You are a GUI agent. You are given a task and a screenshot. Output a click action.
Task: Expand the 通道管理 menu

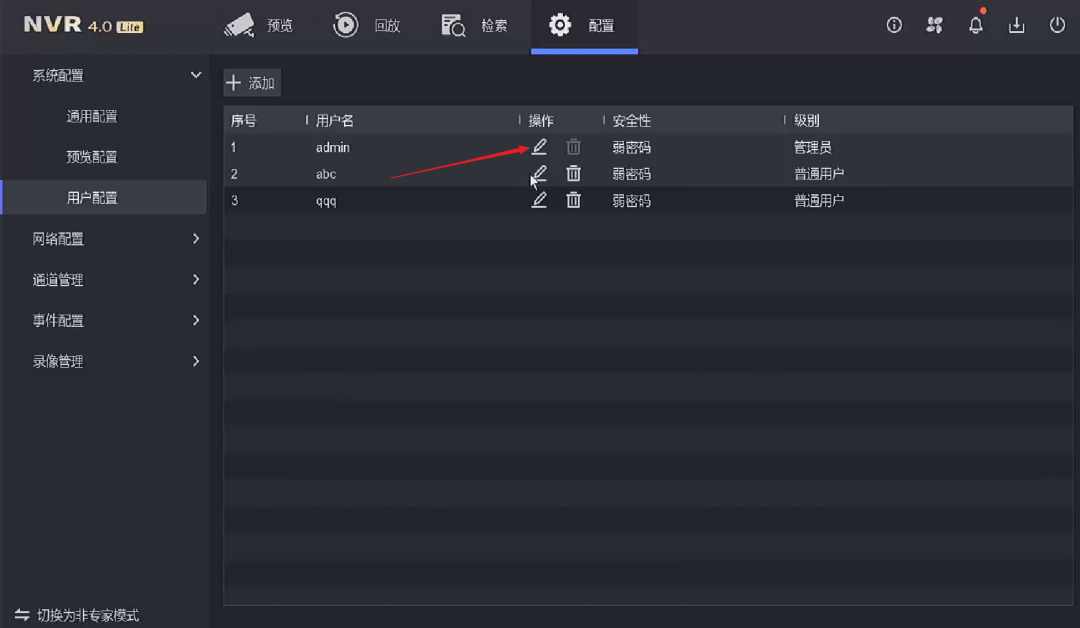[196, 280]
